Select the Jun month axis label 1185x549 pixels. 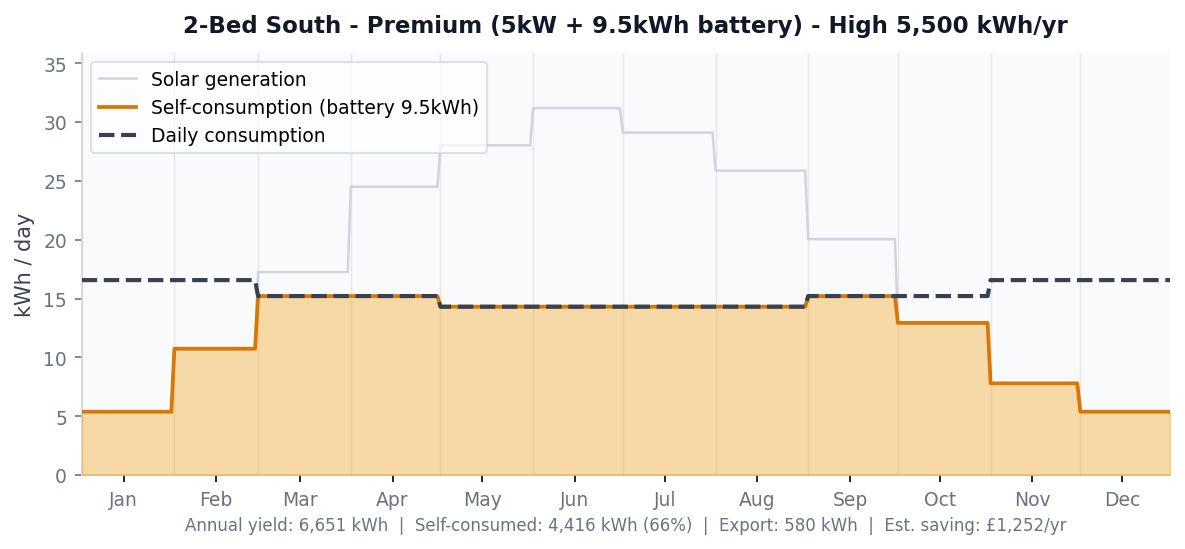click(574, 500)
